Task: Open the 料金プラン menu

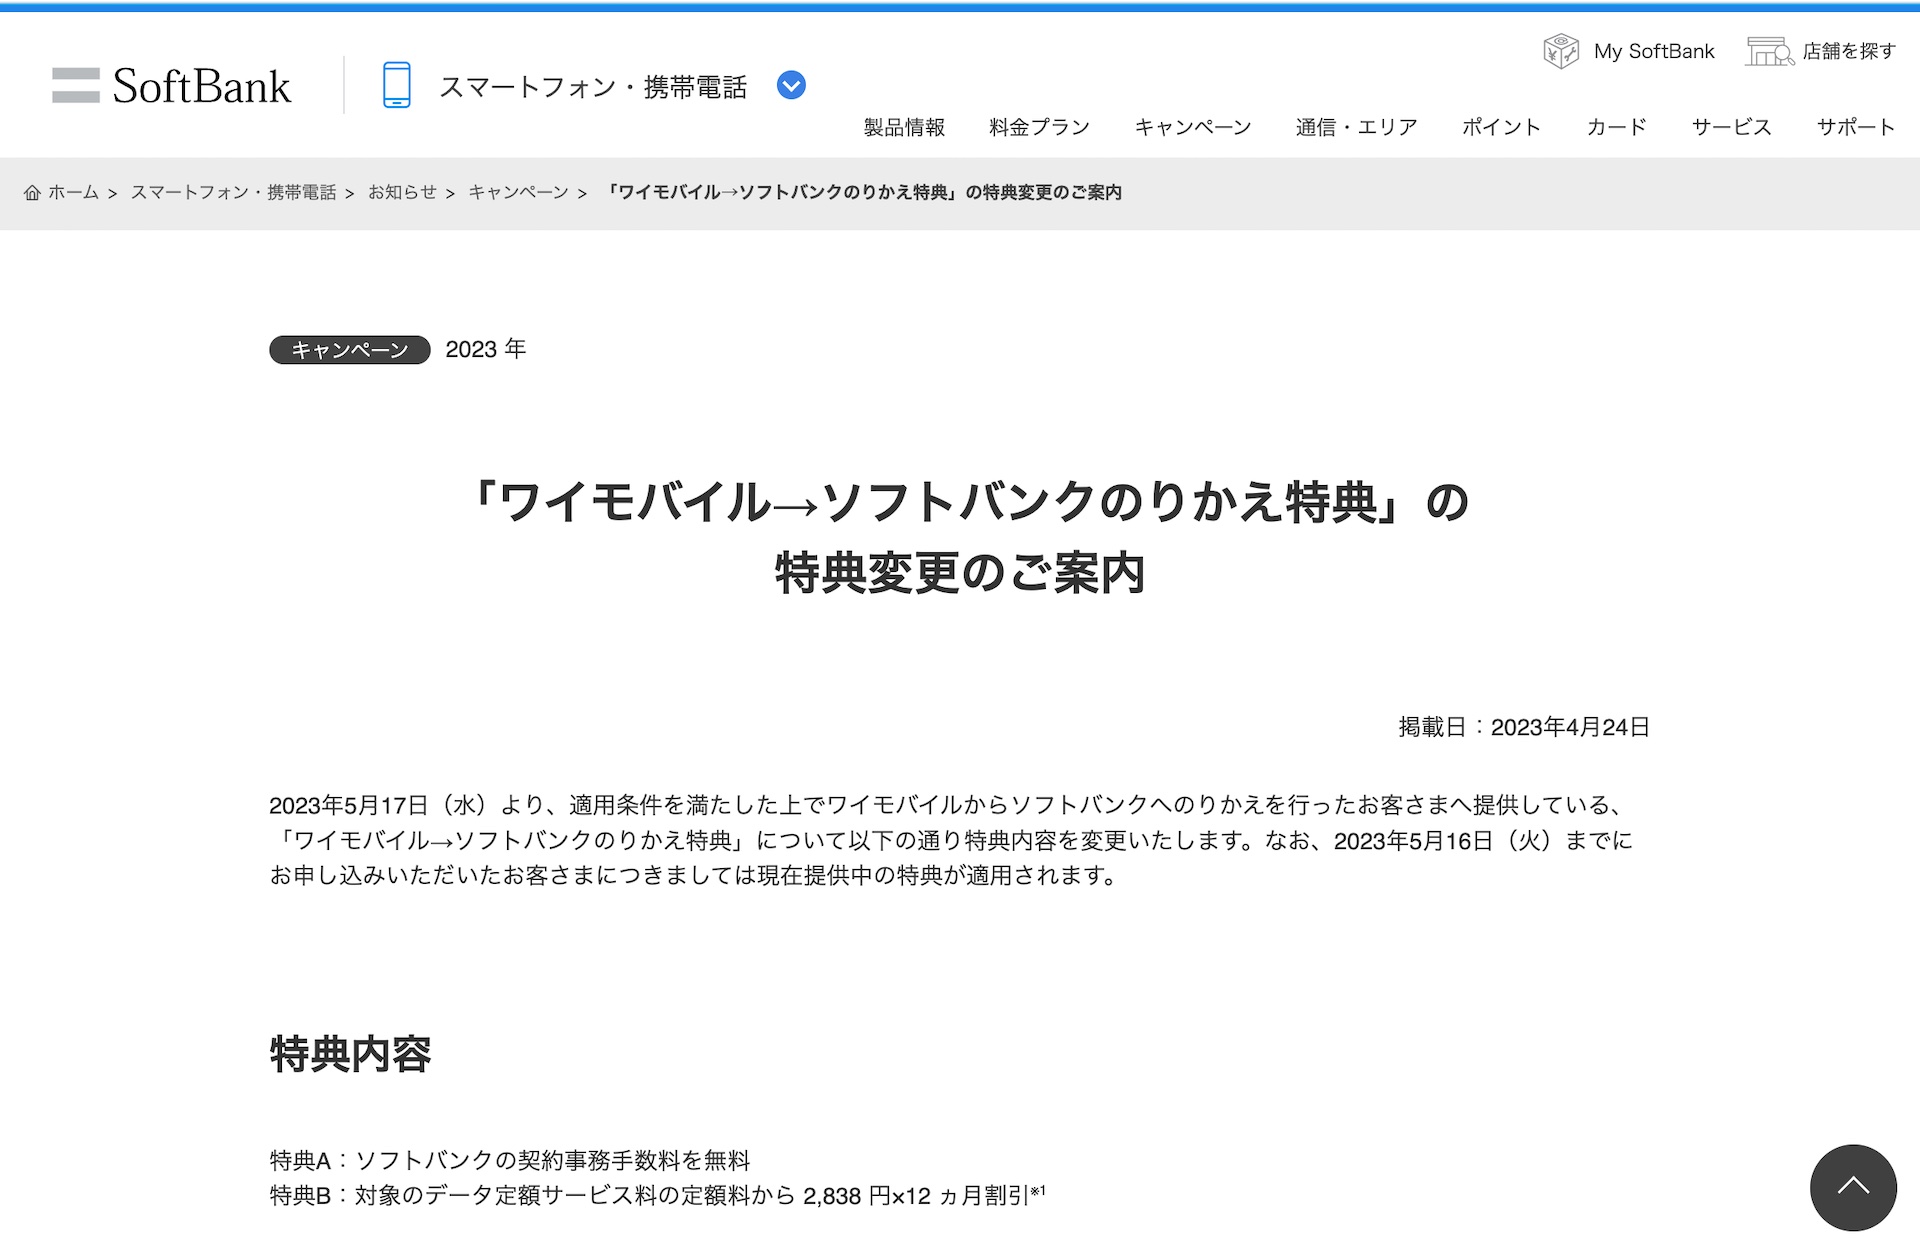Action: pos(1039,127)
